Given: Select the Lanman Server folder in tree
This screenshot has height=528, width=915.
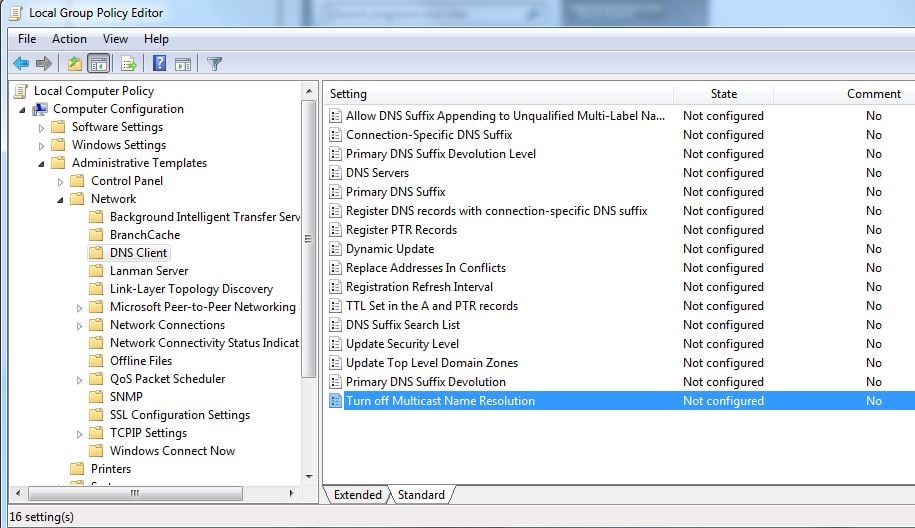Looking at the screenshot, I should tap(148, 271).
